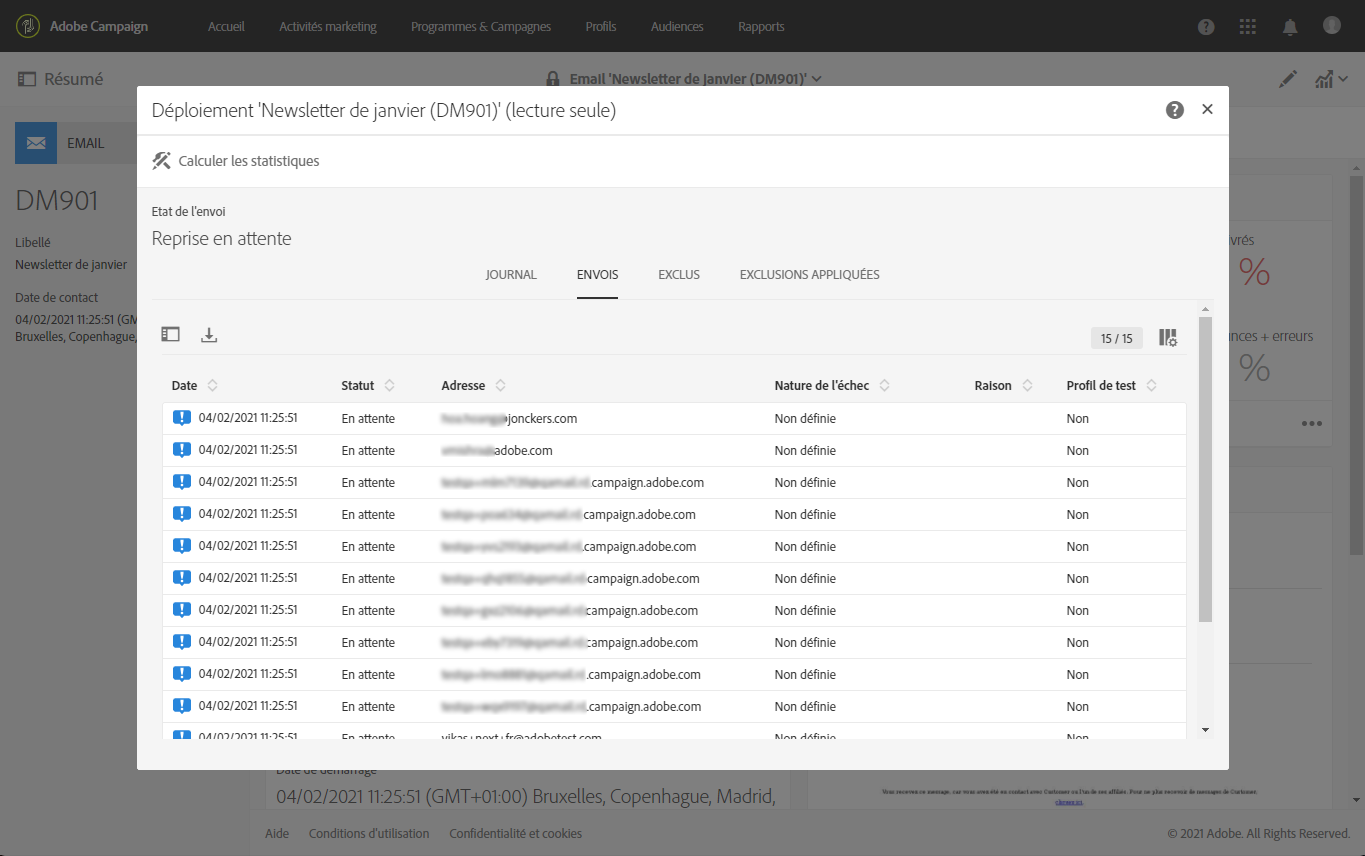
Task: Click the list scrollbar up arrow
Action: [1205, 310]
